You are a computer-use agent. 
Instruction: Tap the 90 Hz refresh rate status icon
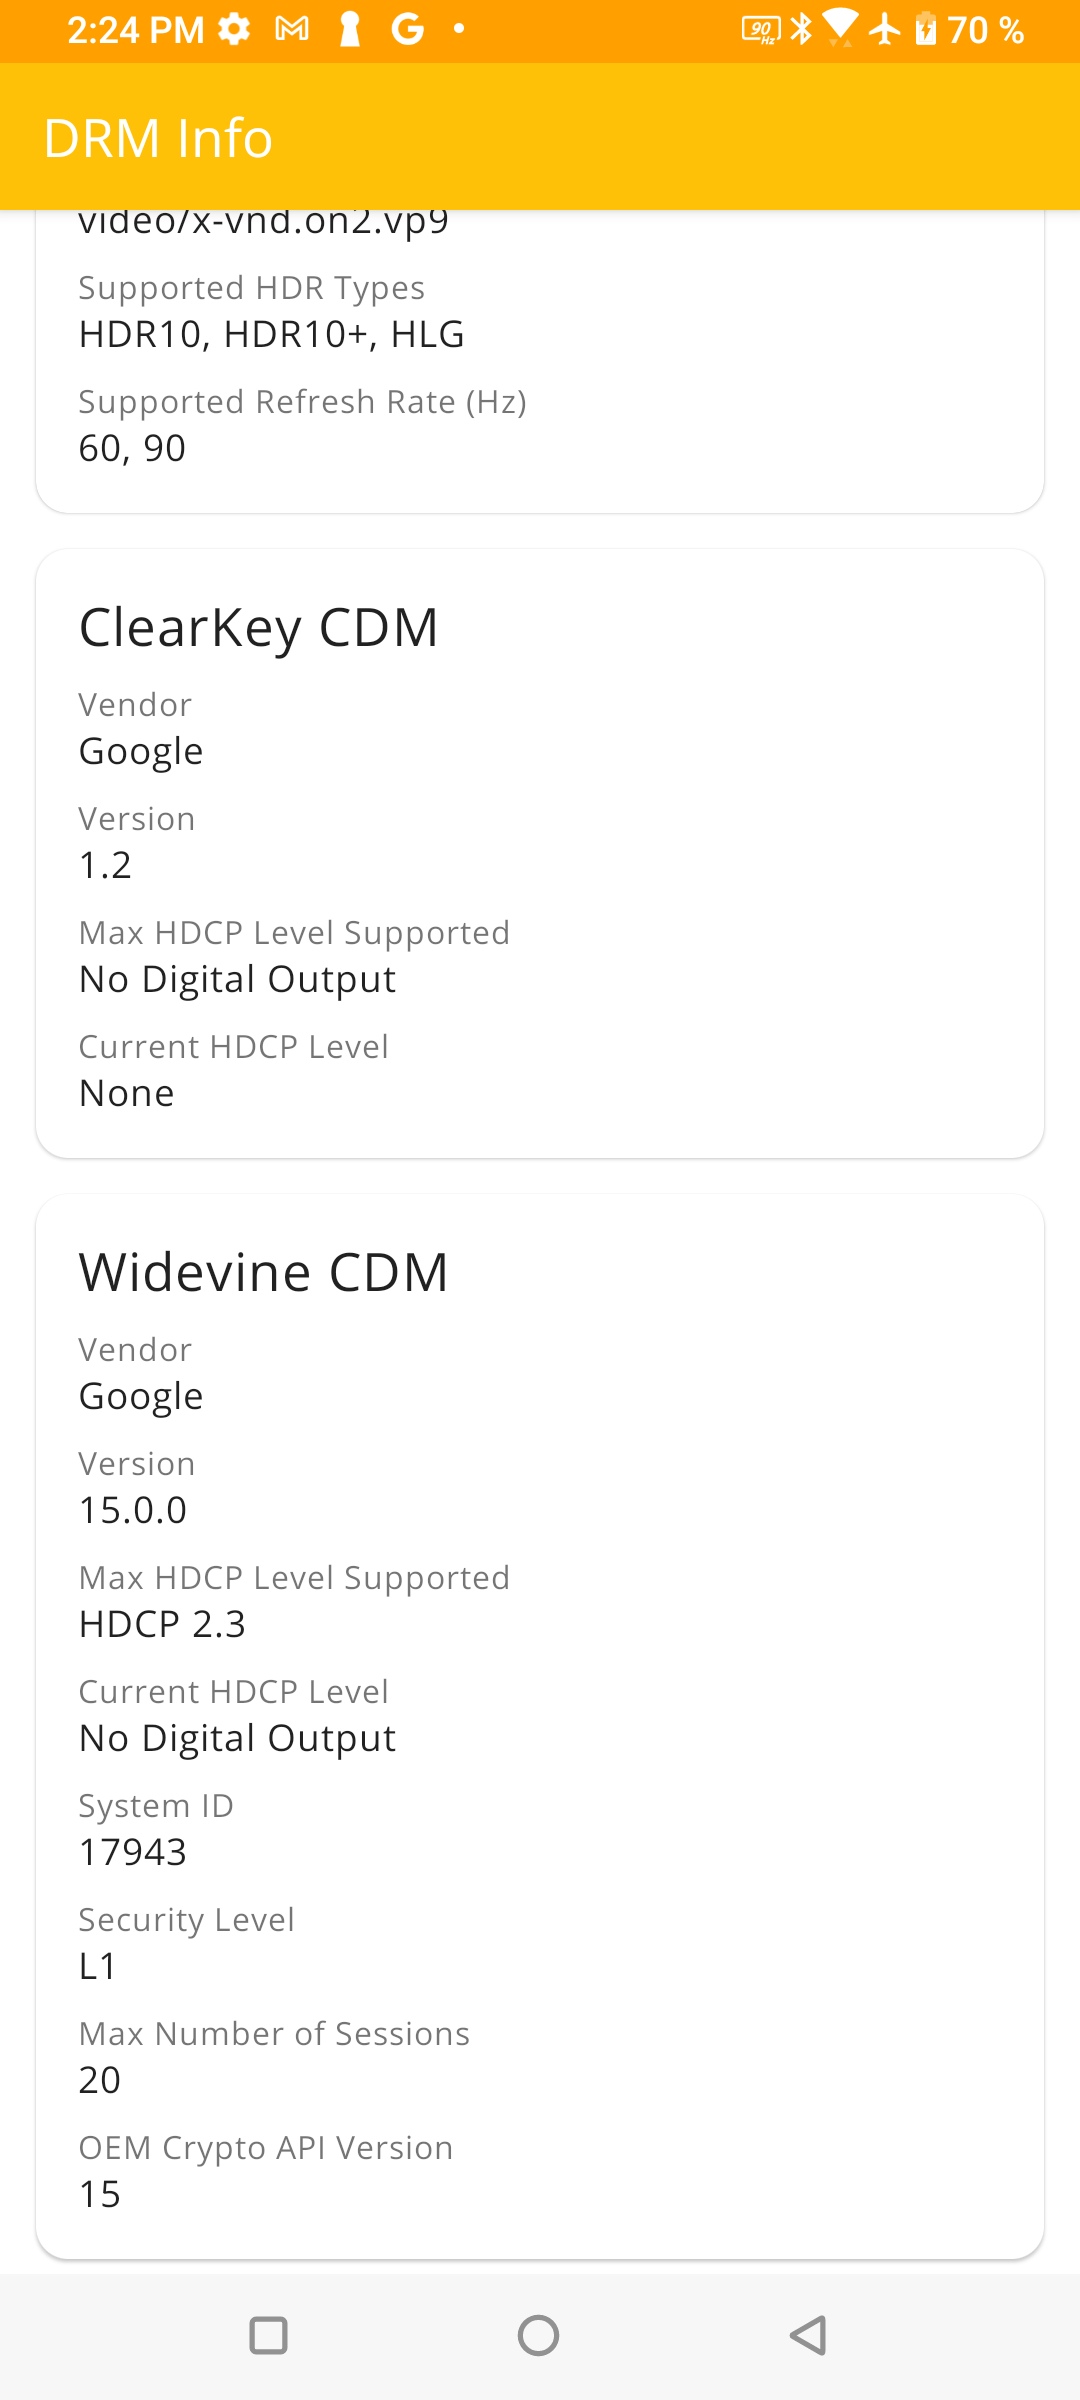click(x=761, y=30)
